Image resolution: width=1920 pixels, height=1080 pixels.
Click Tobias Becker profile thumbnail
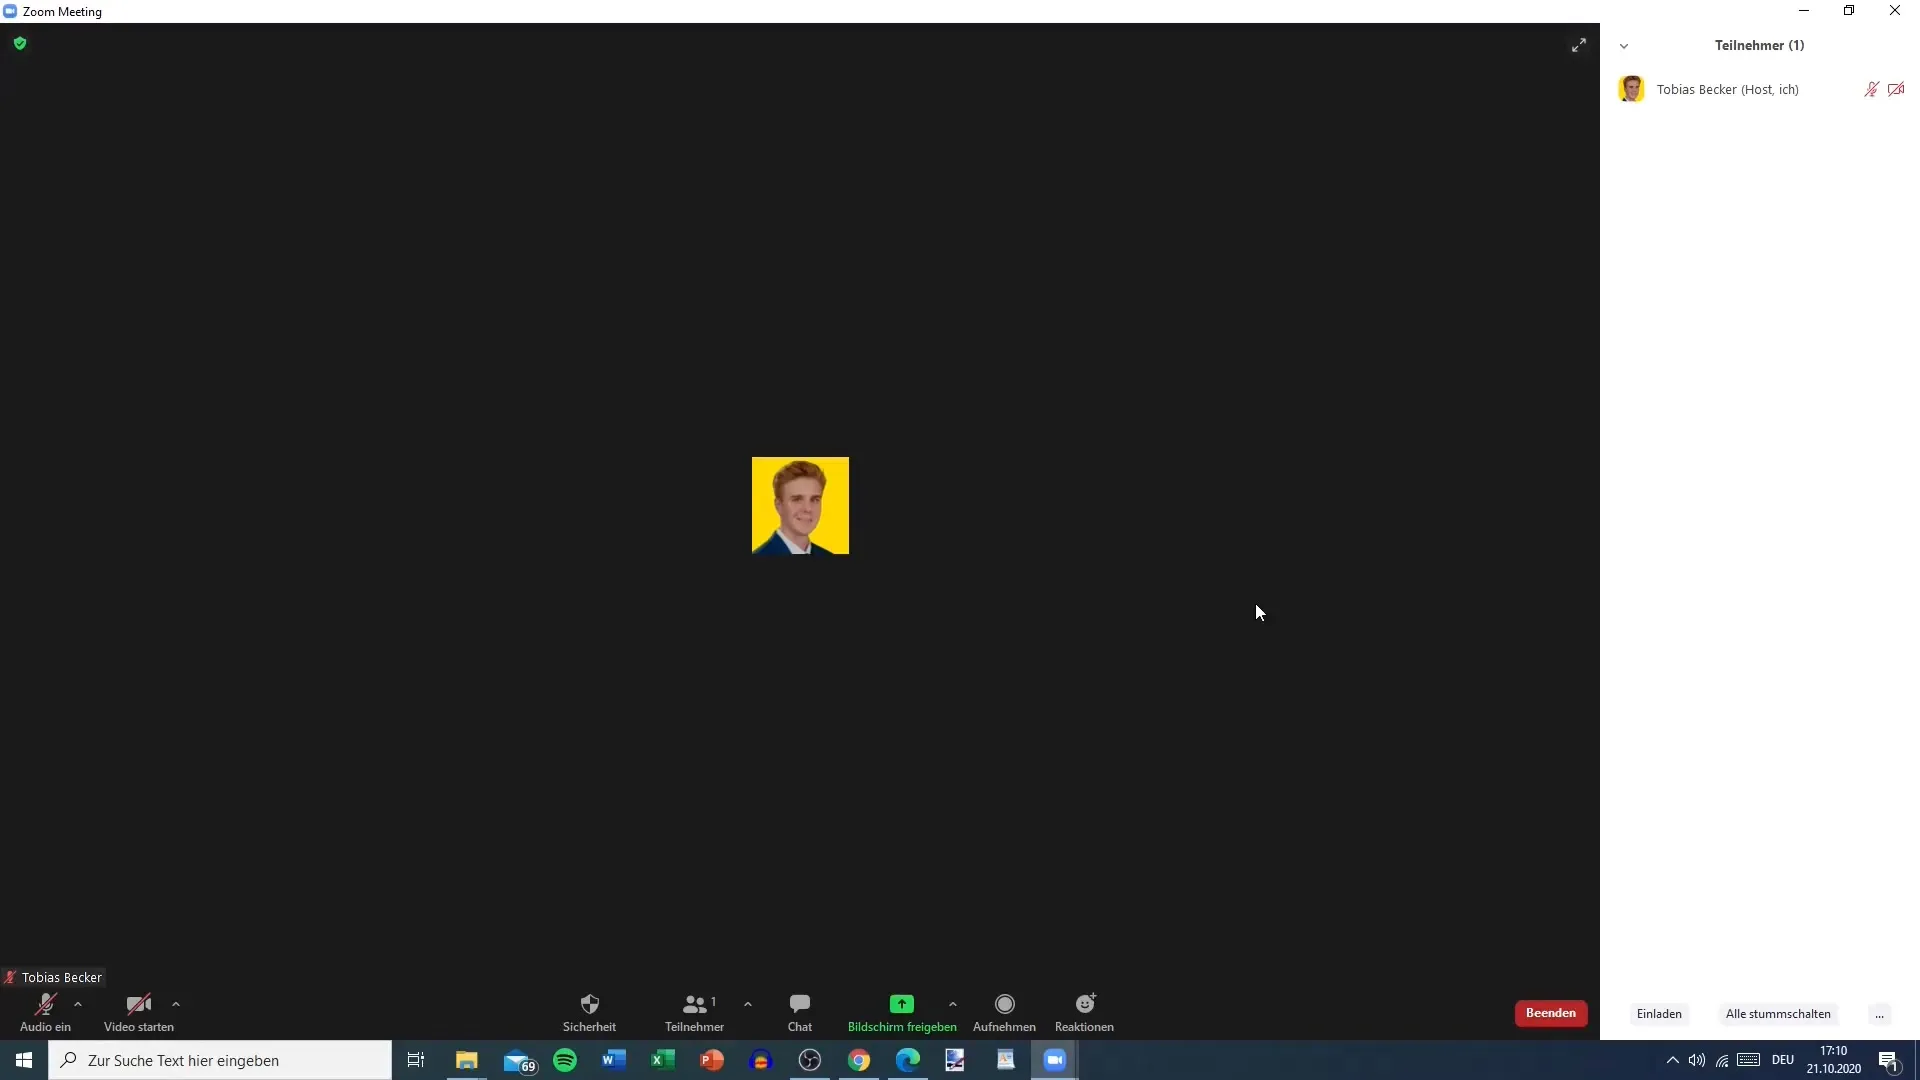click(1631, 88)
